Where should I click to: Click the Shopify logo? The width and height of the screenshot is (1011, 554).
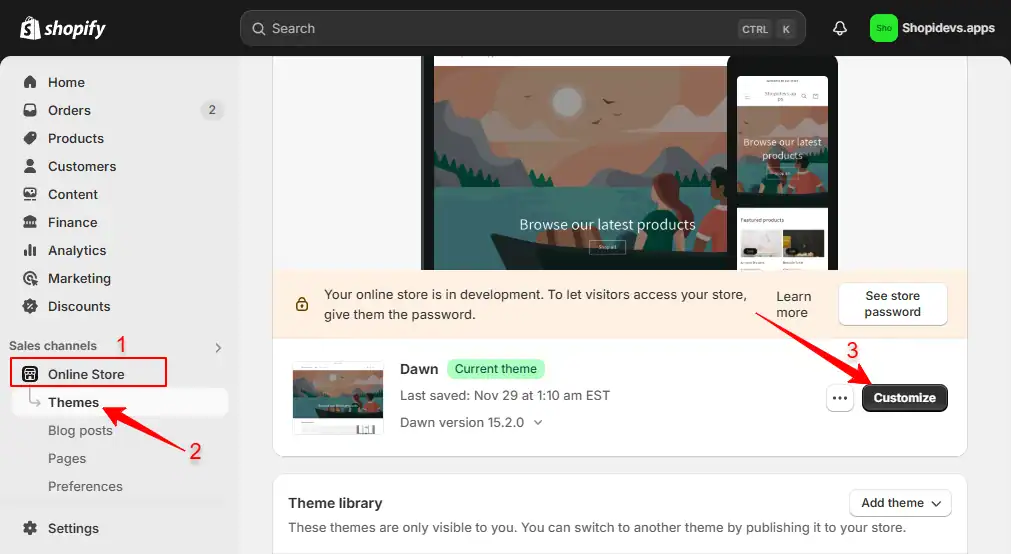click(63, 28)
